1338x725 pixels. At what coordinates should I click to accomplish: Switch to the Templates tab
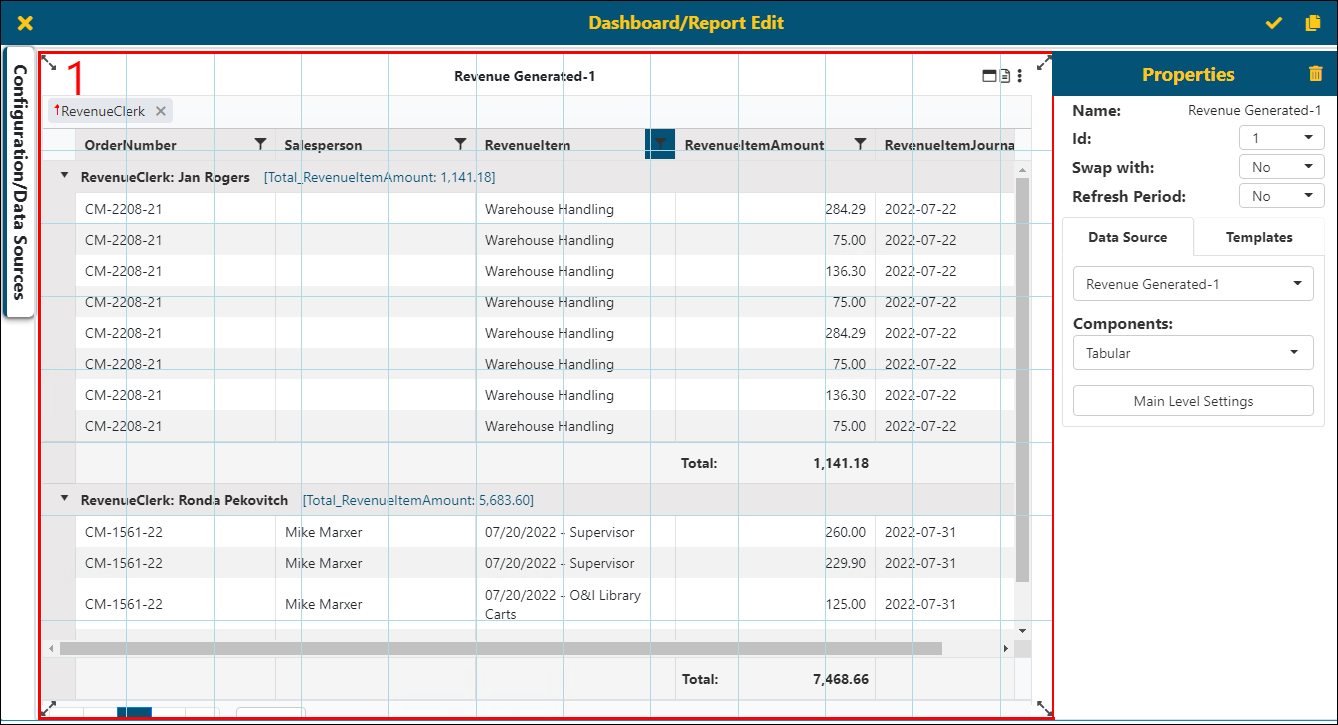click(1258, 237)
